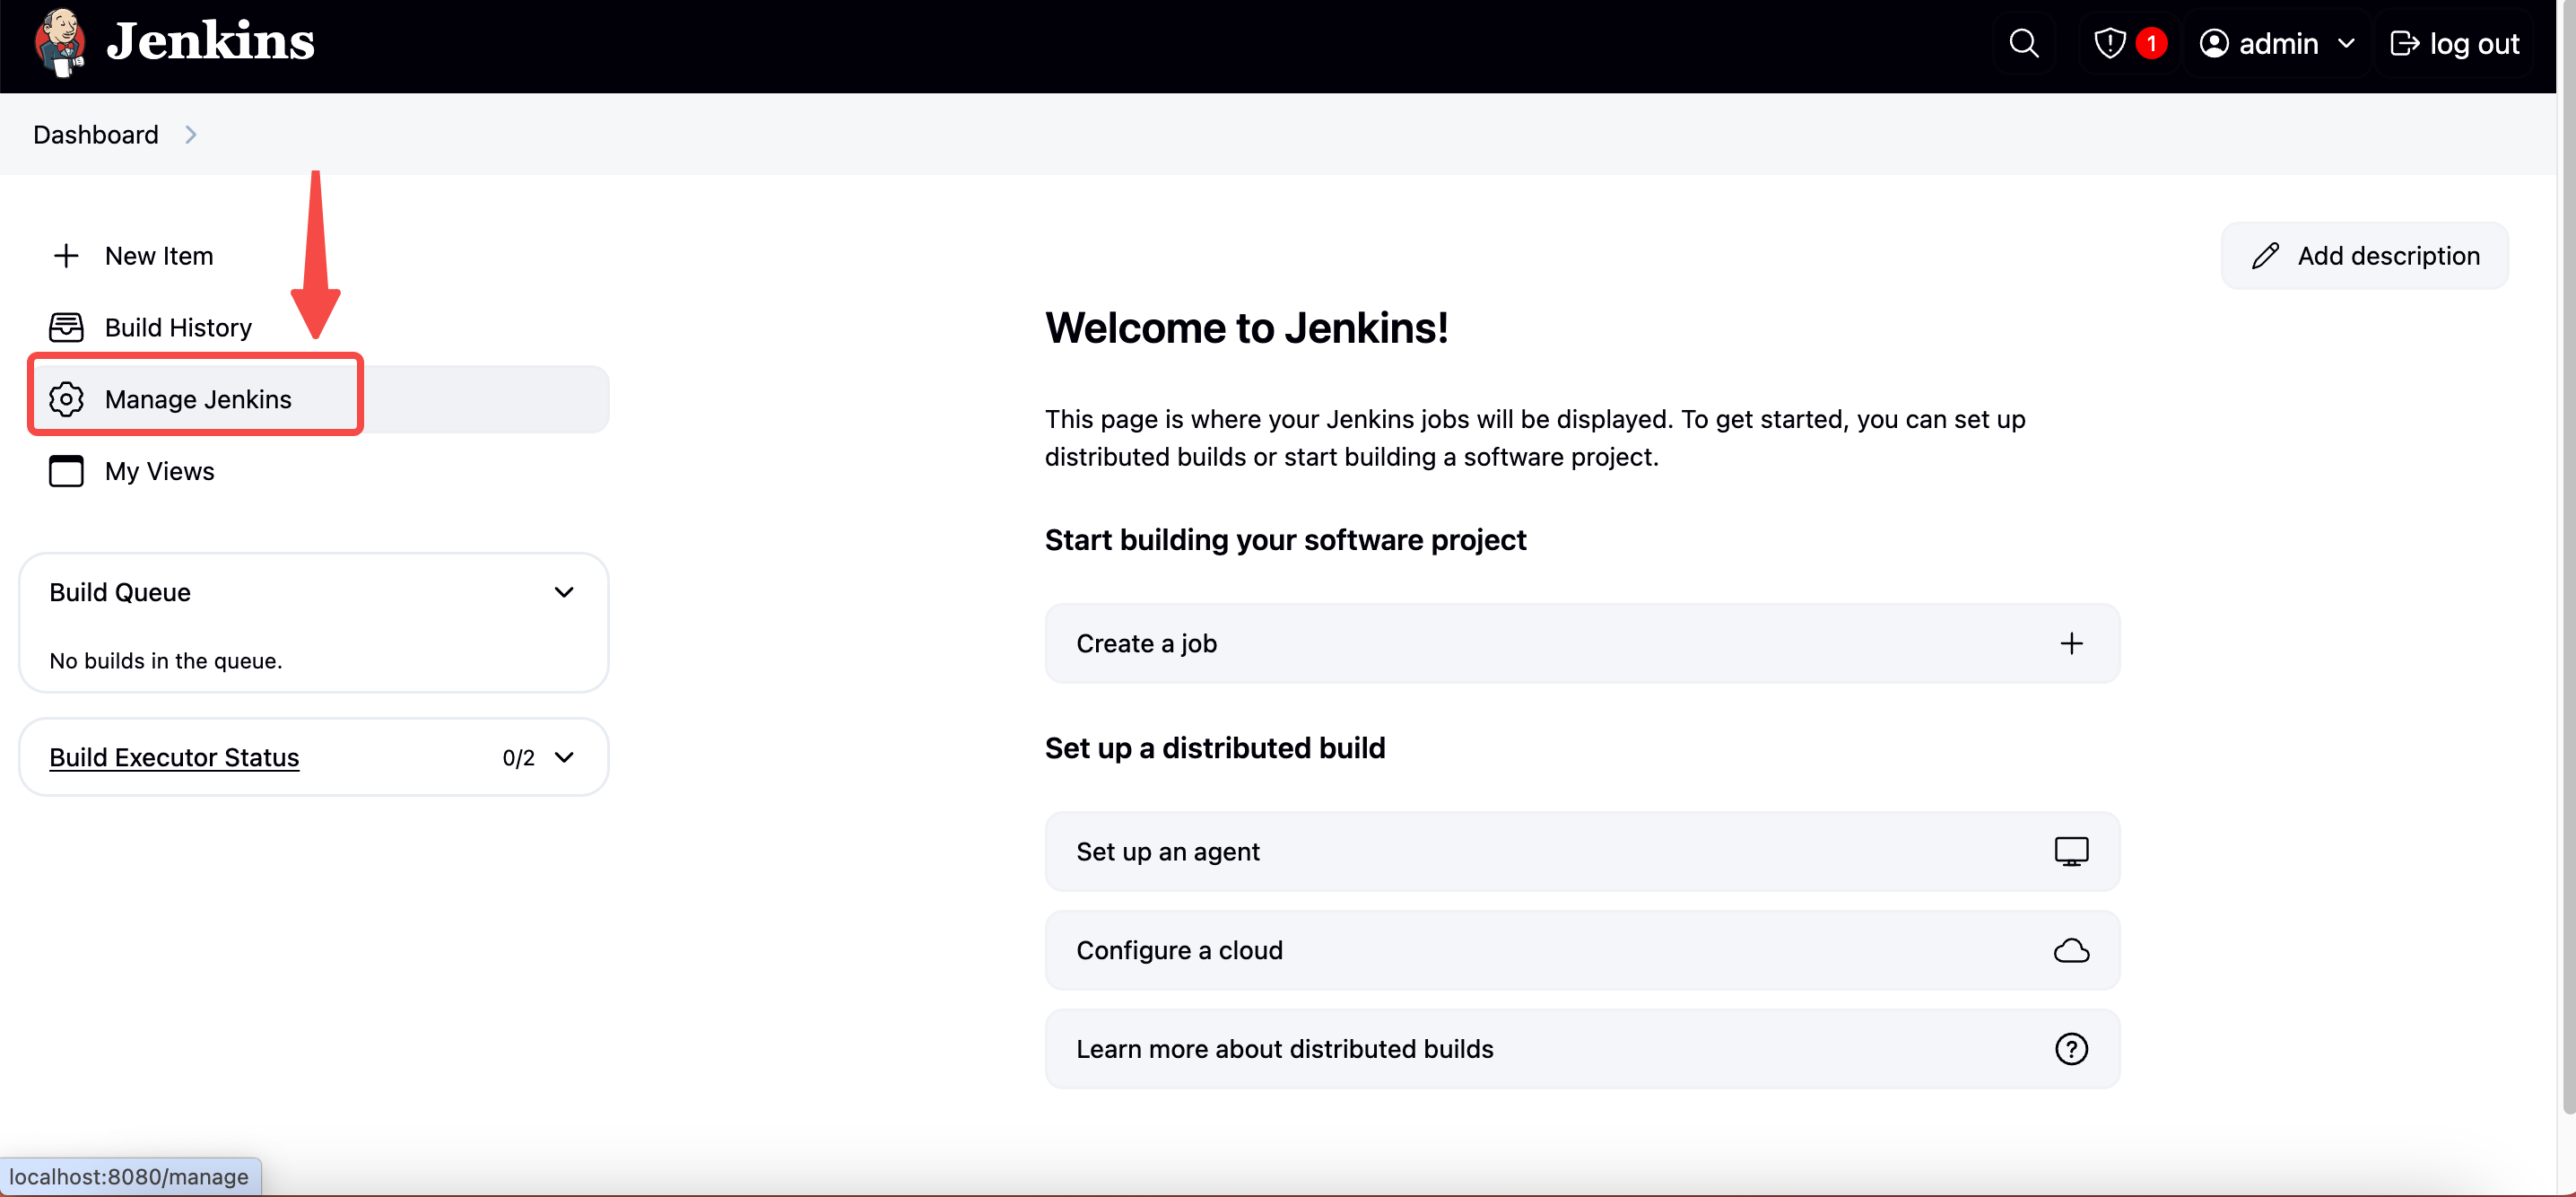Open the Build Executor Status link
Image resolution: width=2576 pixels, height=1197 pixels.
(174, 757)
